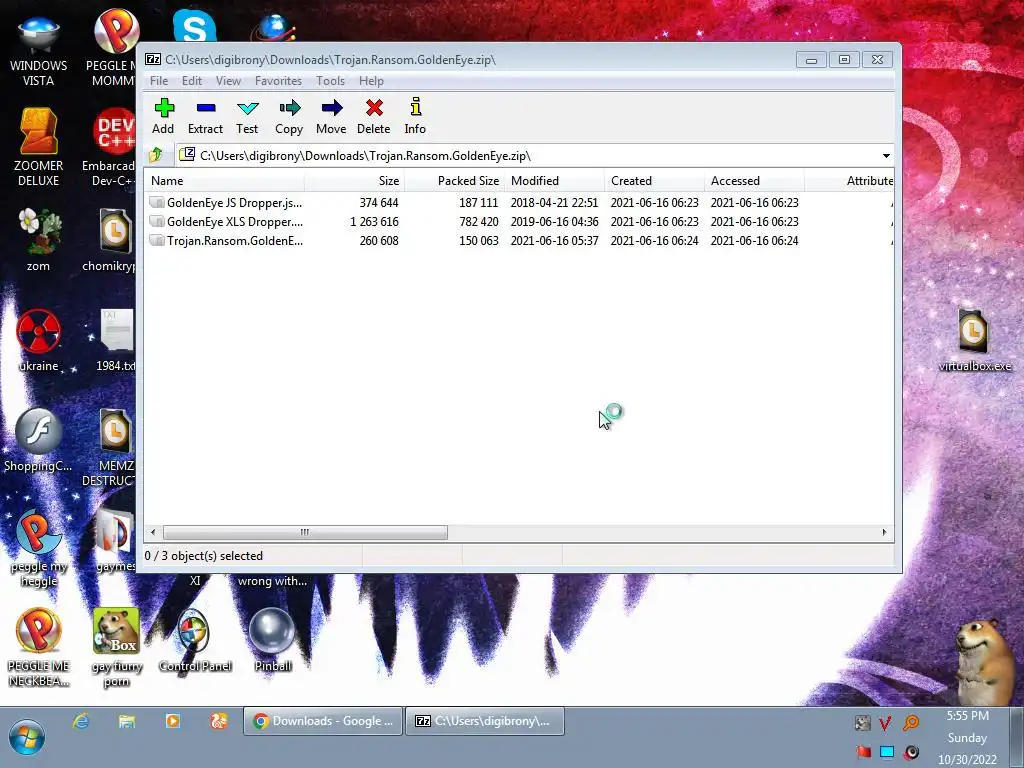1024x768 pixels.
Task: Select the Embarcadero Dev-C++ desktop icon
Action: [112, 148]
